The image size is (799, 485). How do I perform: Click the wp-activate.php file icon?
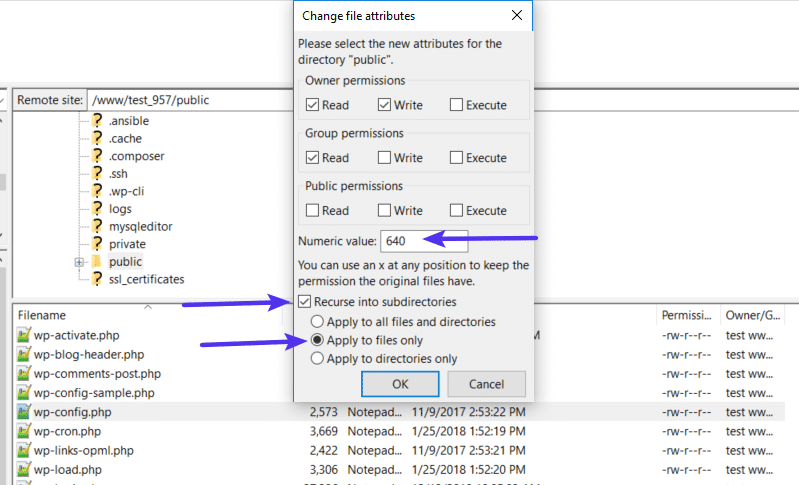click(24, 335)
